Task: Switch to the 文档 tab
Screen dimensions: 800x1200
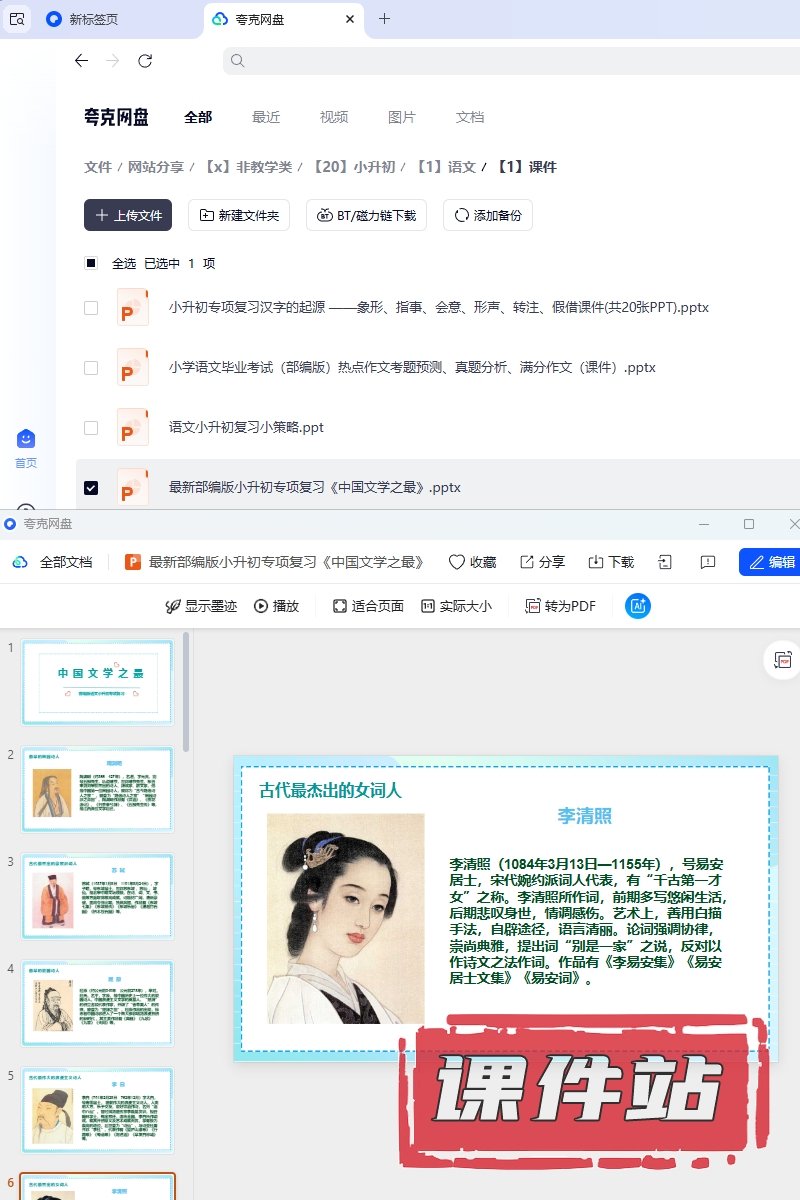Action: pos(470,117)
